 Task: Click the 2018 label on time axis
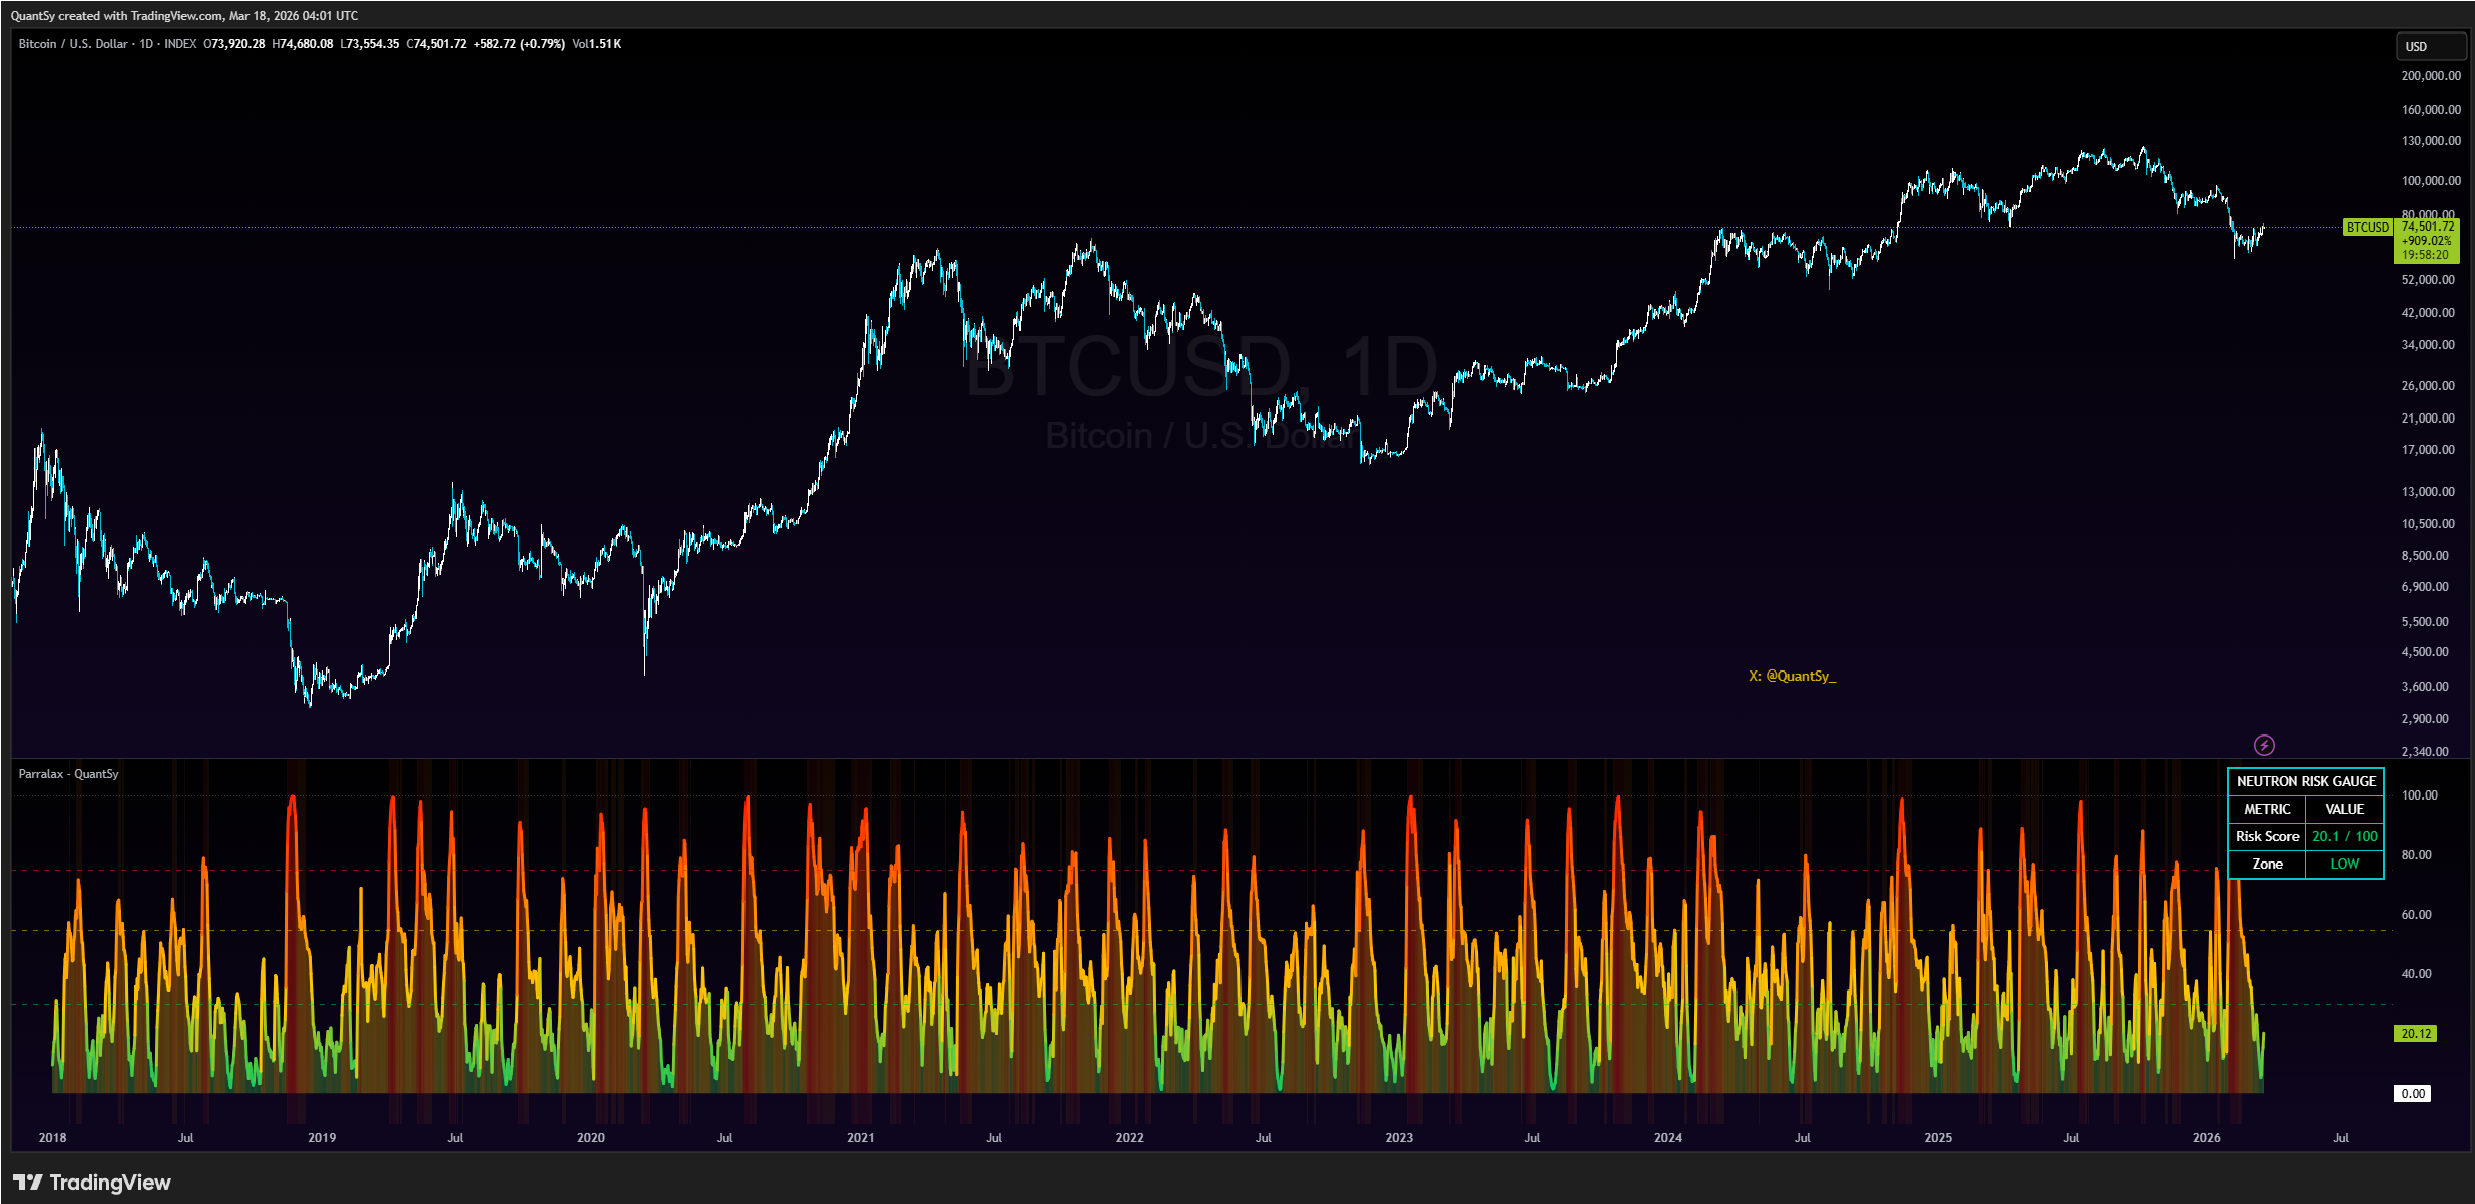point(52,1137)
